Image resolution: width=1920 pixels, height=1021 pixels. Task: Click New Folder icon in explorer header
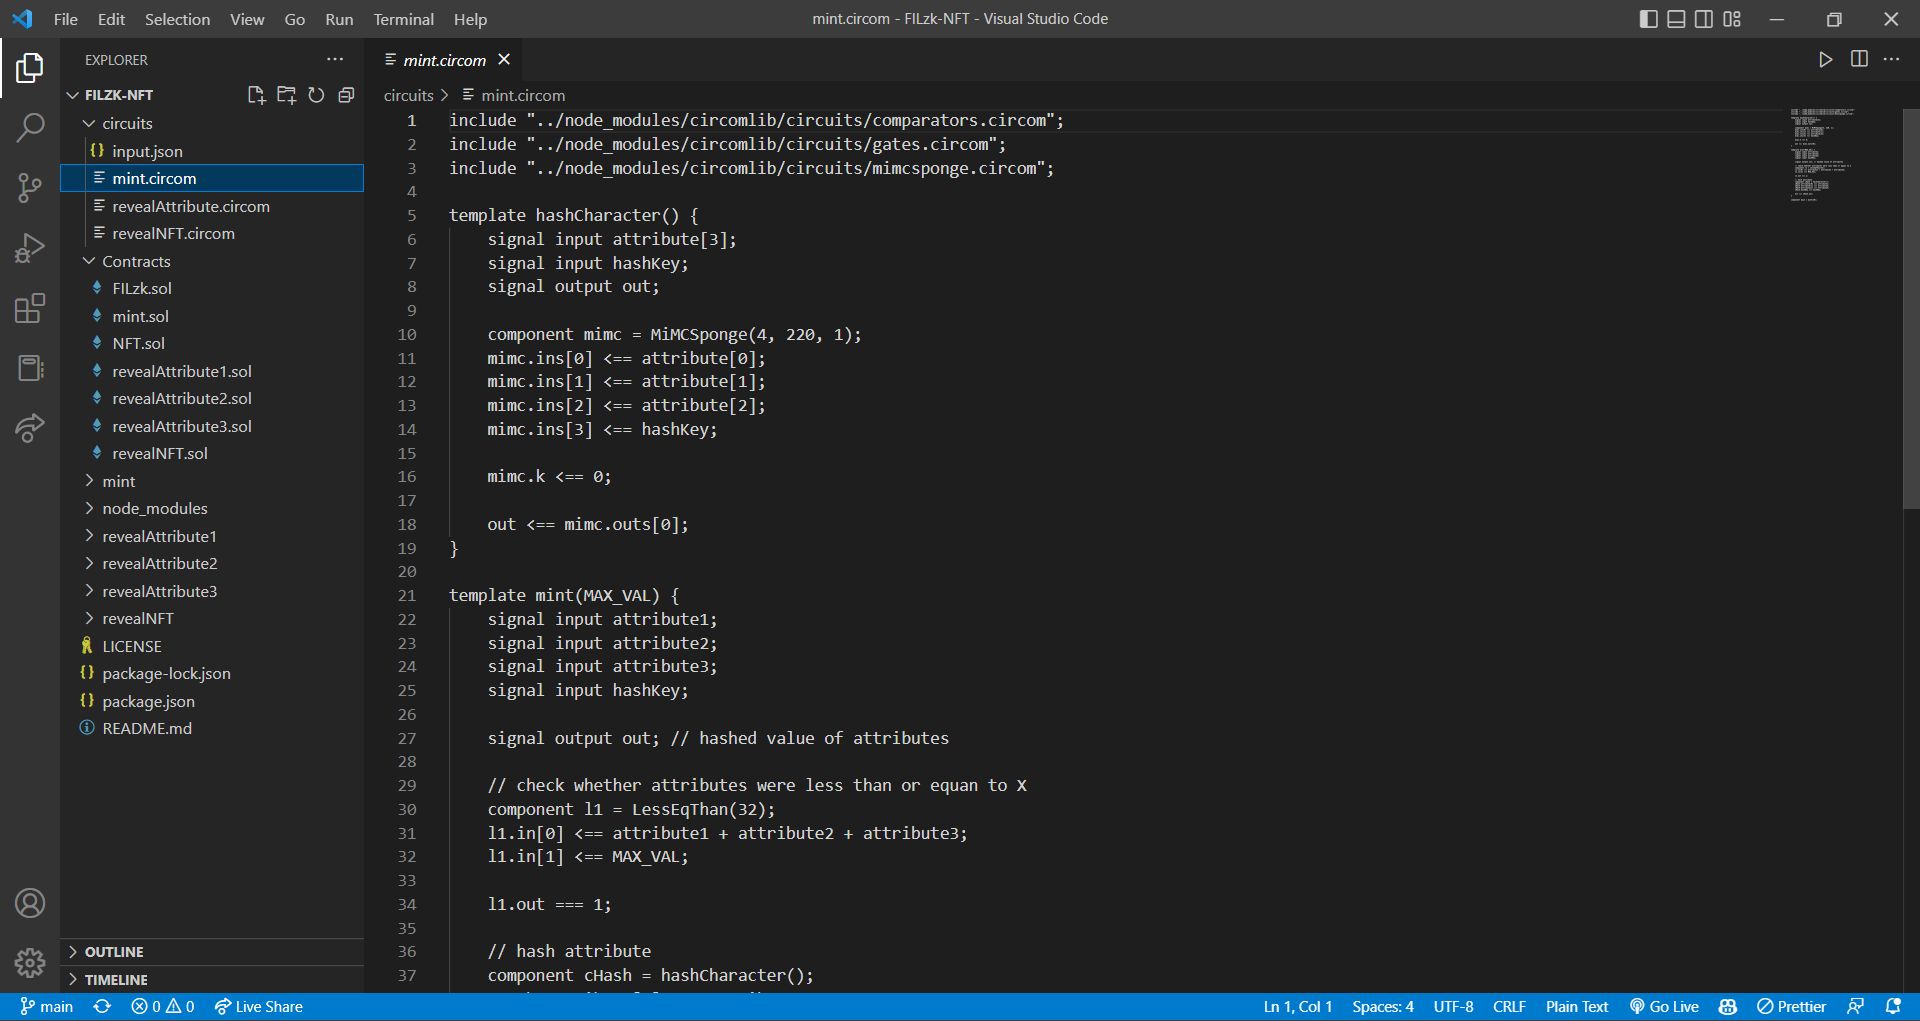pyautogui.click(x=286, y=95)
